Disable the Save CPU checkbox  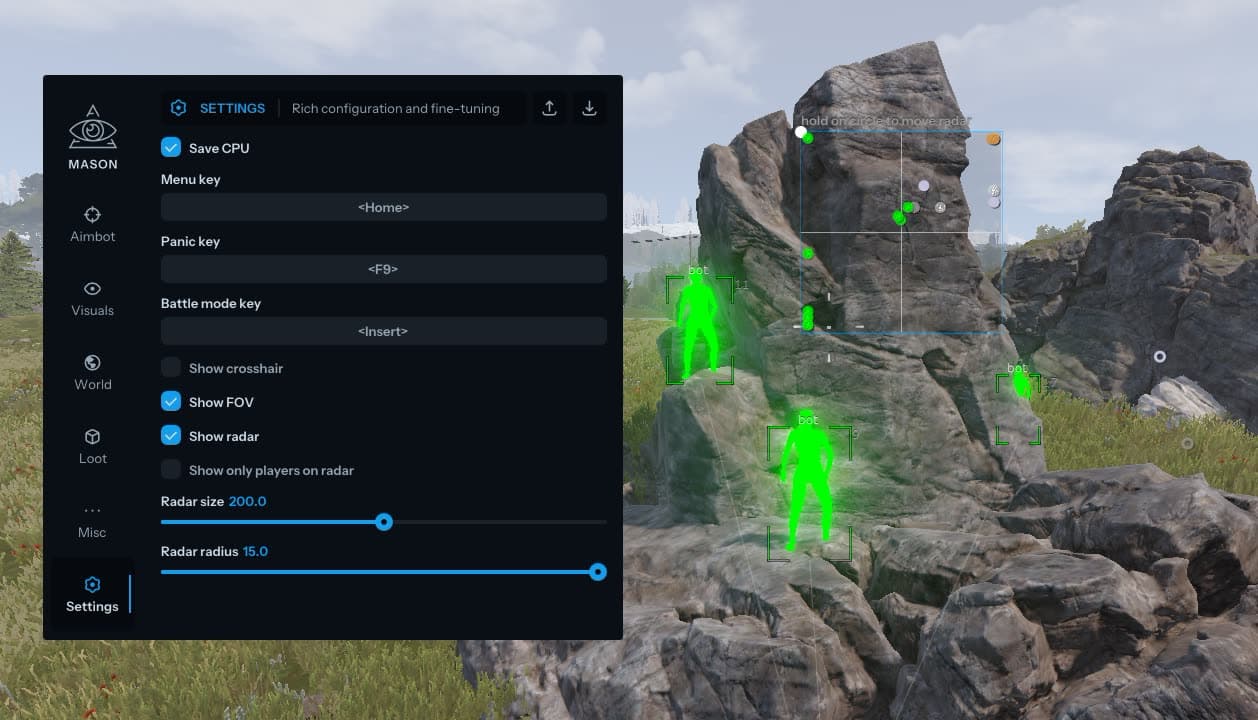171,148
